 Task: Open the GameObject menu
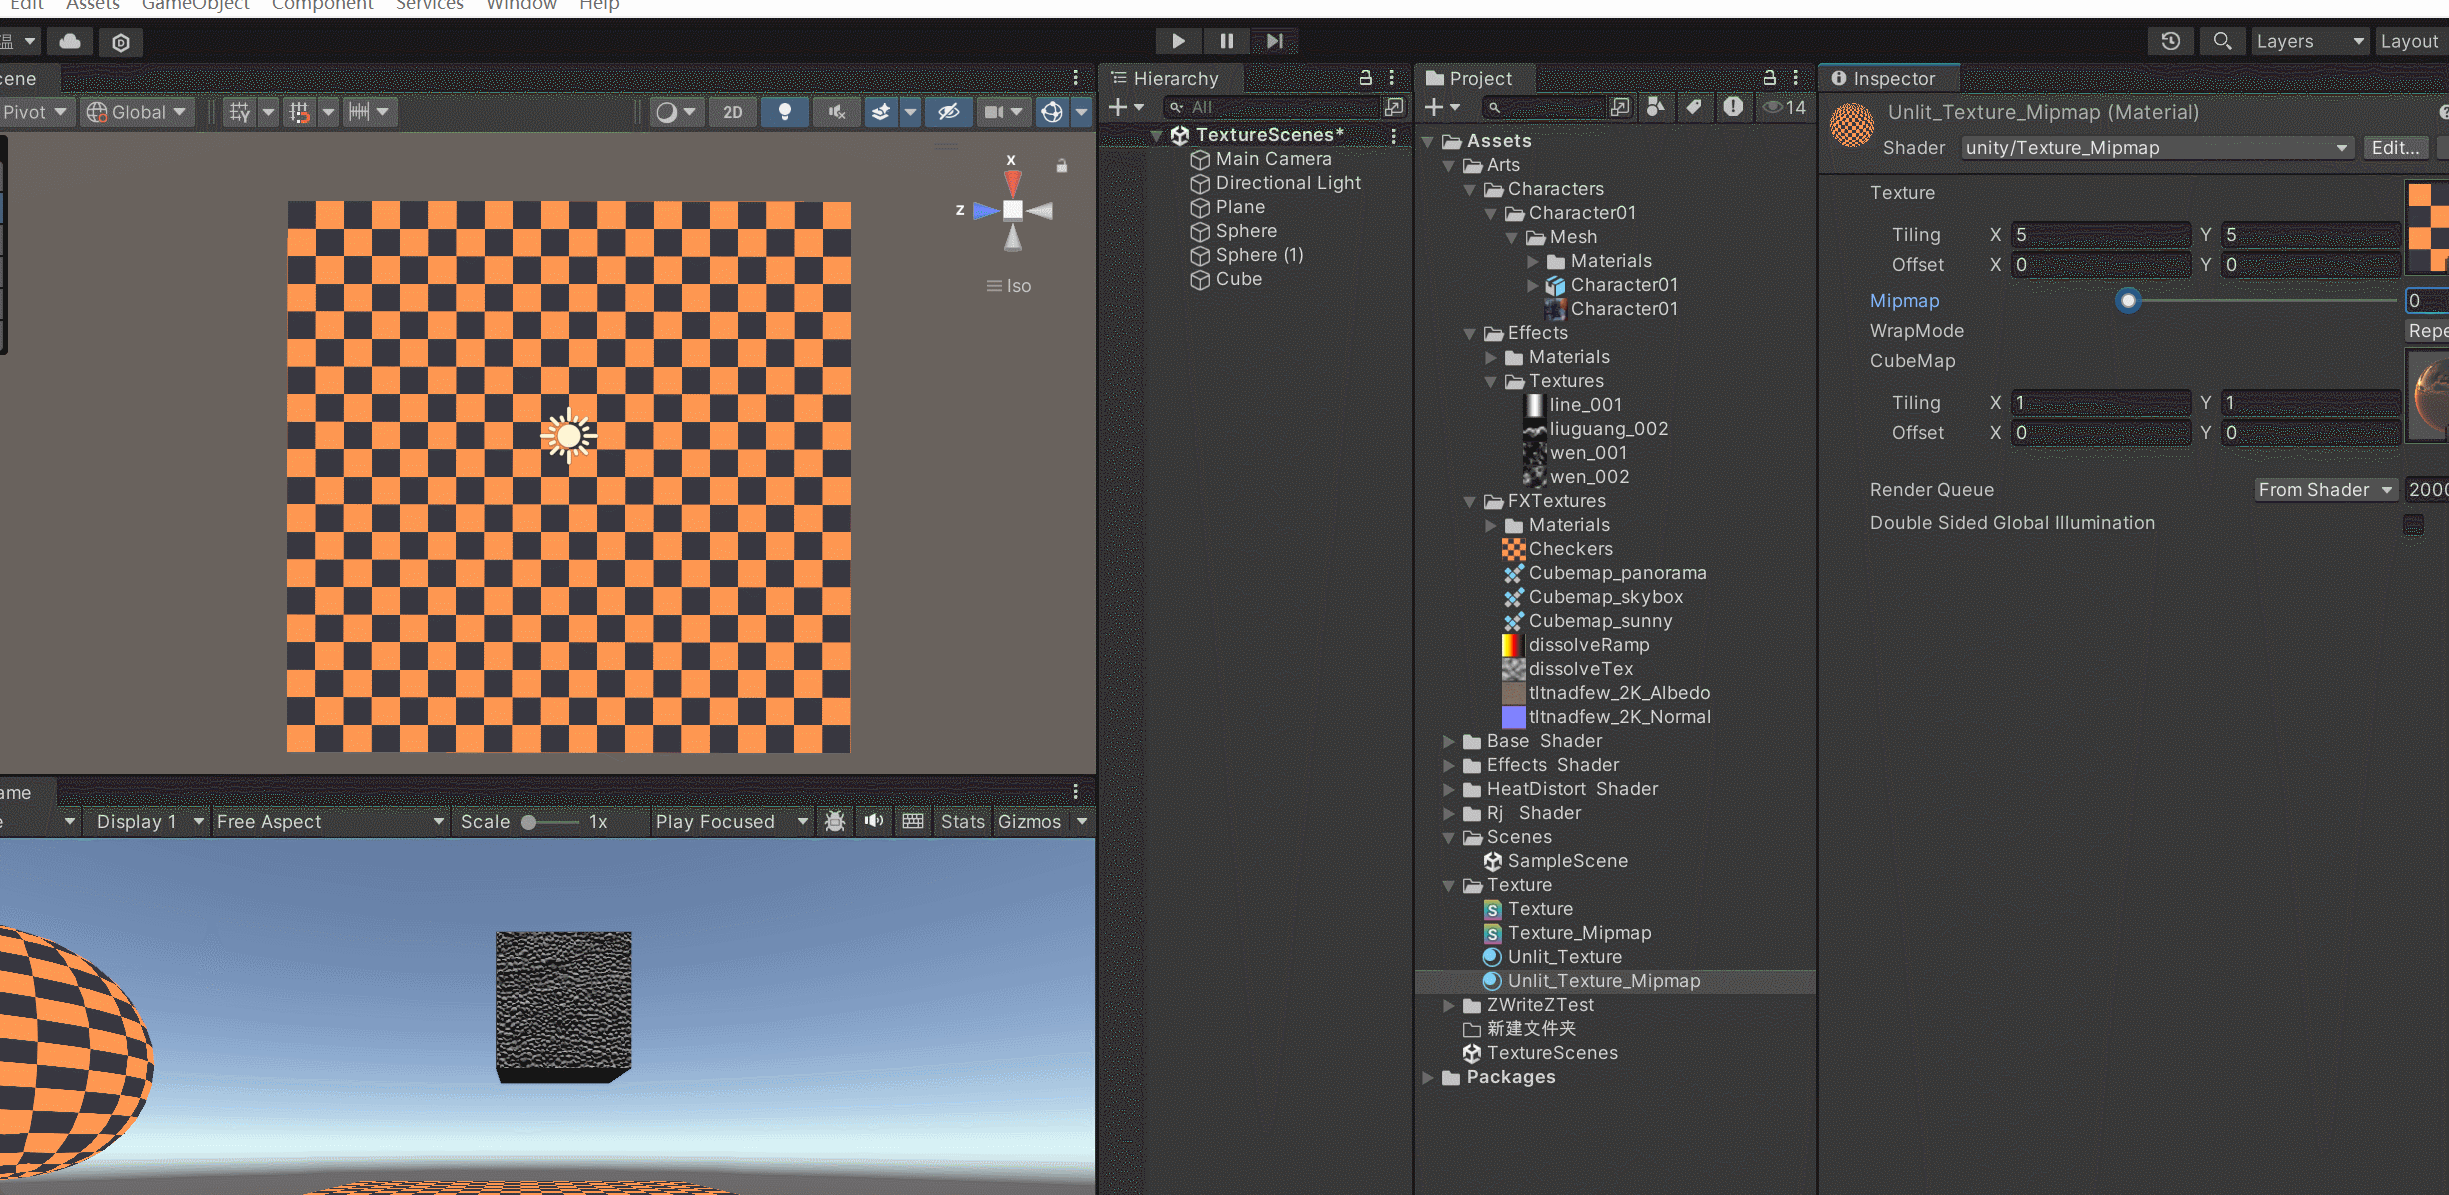tap(195, 6)
